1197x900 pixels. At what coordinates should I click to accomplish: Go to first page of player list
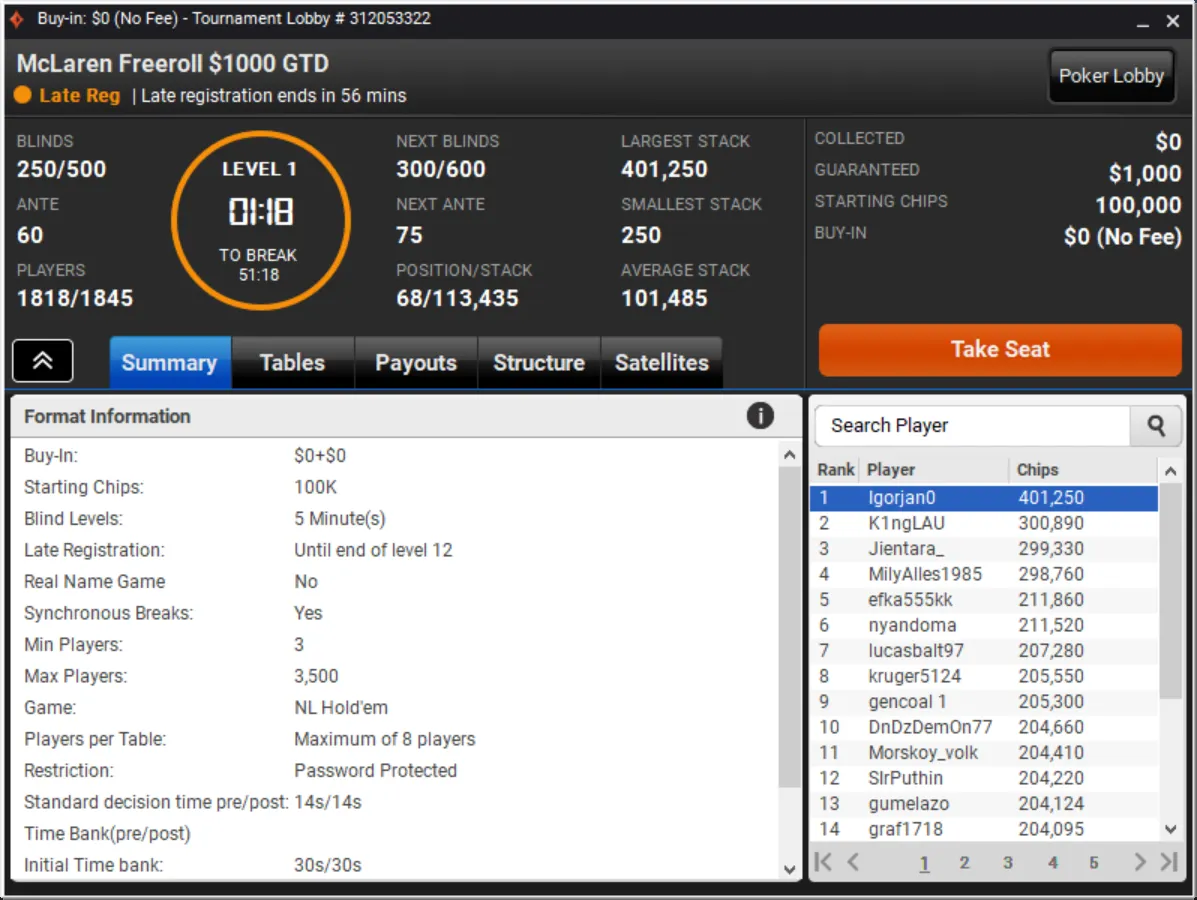tap(823, 862)
